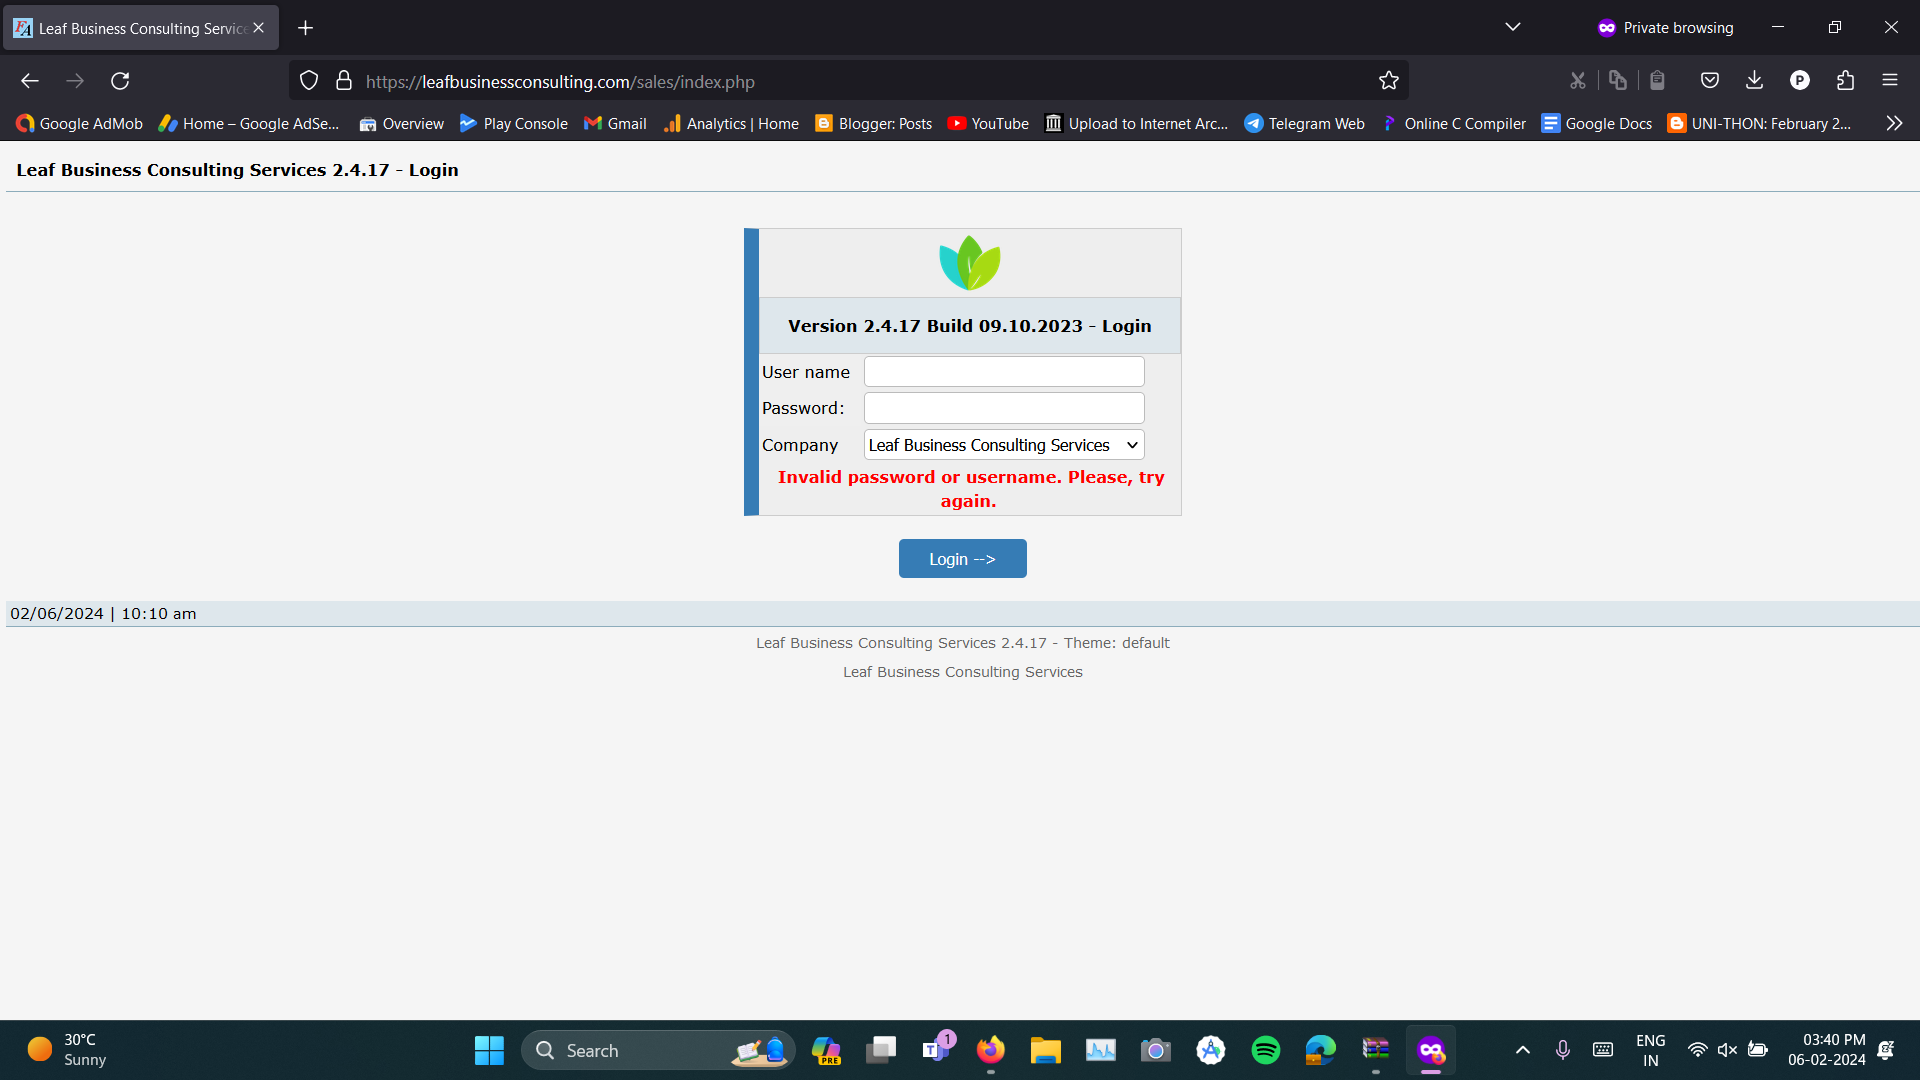Focus the Password field
1920x1080 pixels.
pyautogui.click(x=1004, y=408)
